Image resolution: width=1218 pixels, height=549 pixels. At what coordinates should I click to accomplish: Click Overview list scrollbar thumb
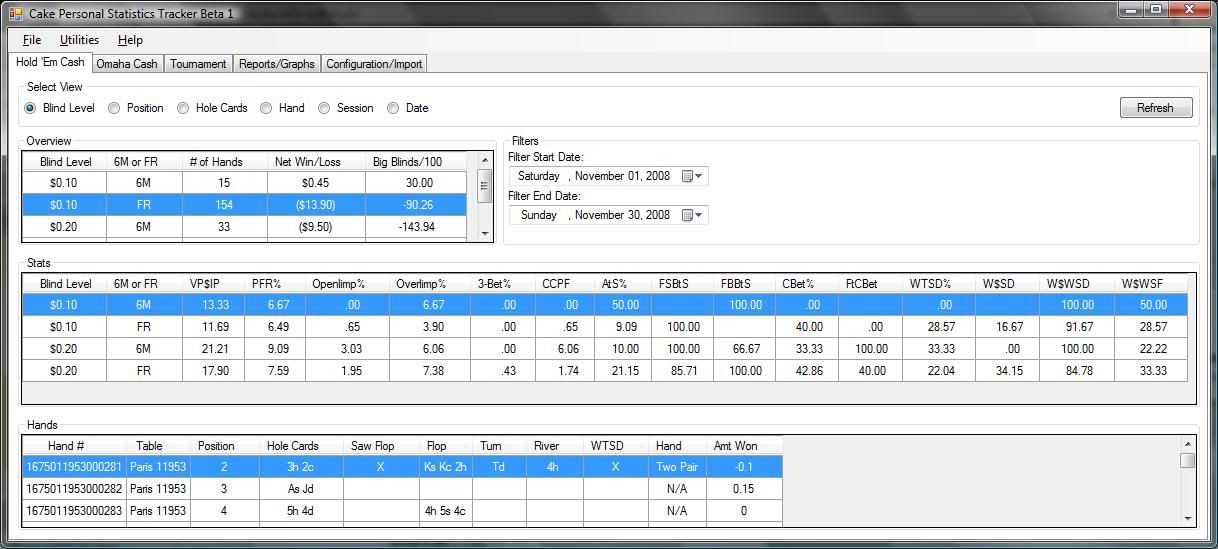[x=485, y=185]
